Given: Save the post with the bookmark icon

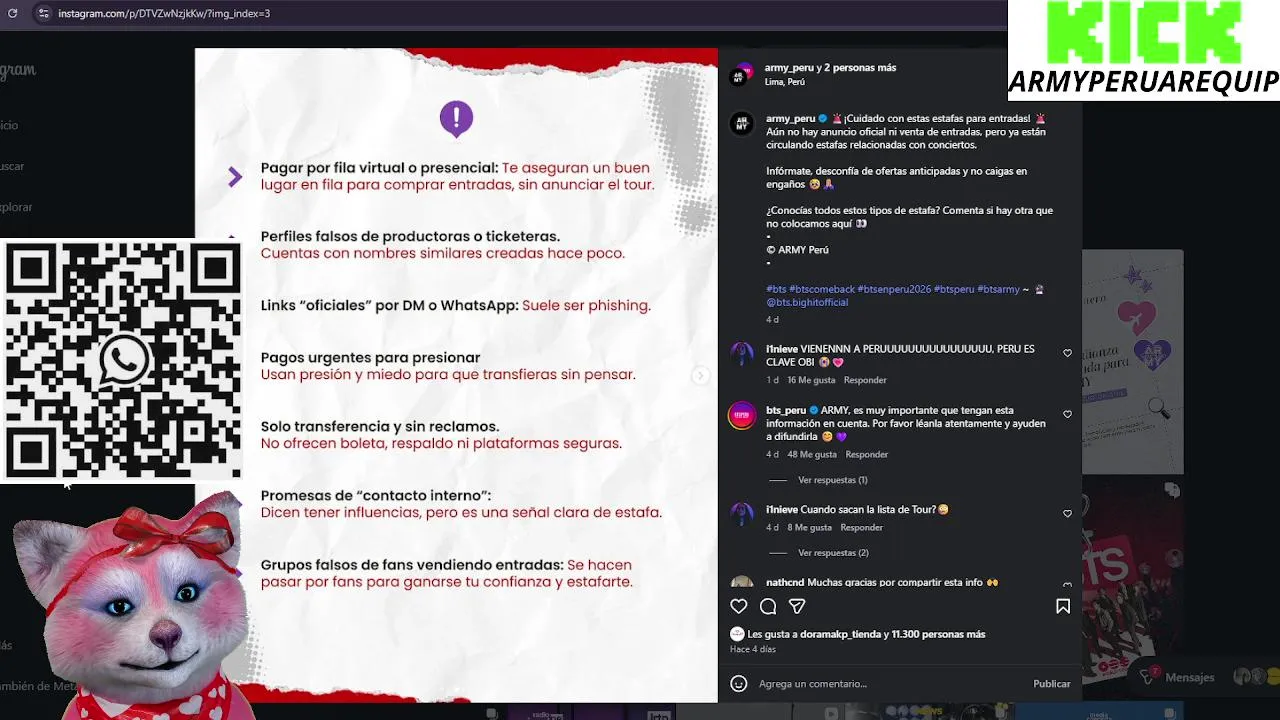Looking at the screenshot, I should pyautogui.click(x=1063, y=606).
